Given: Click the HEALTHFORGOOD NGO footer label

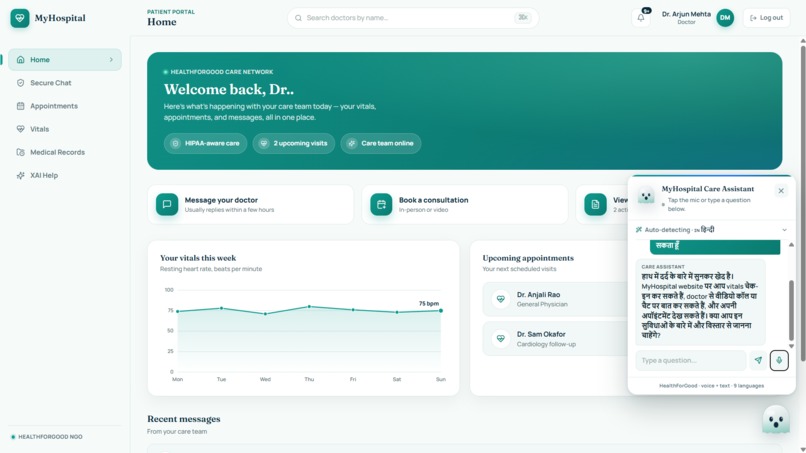Looking at the screenshot, I should [50, 437].
